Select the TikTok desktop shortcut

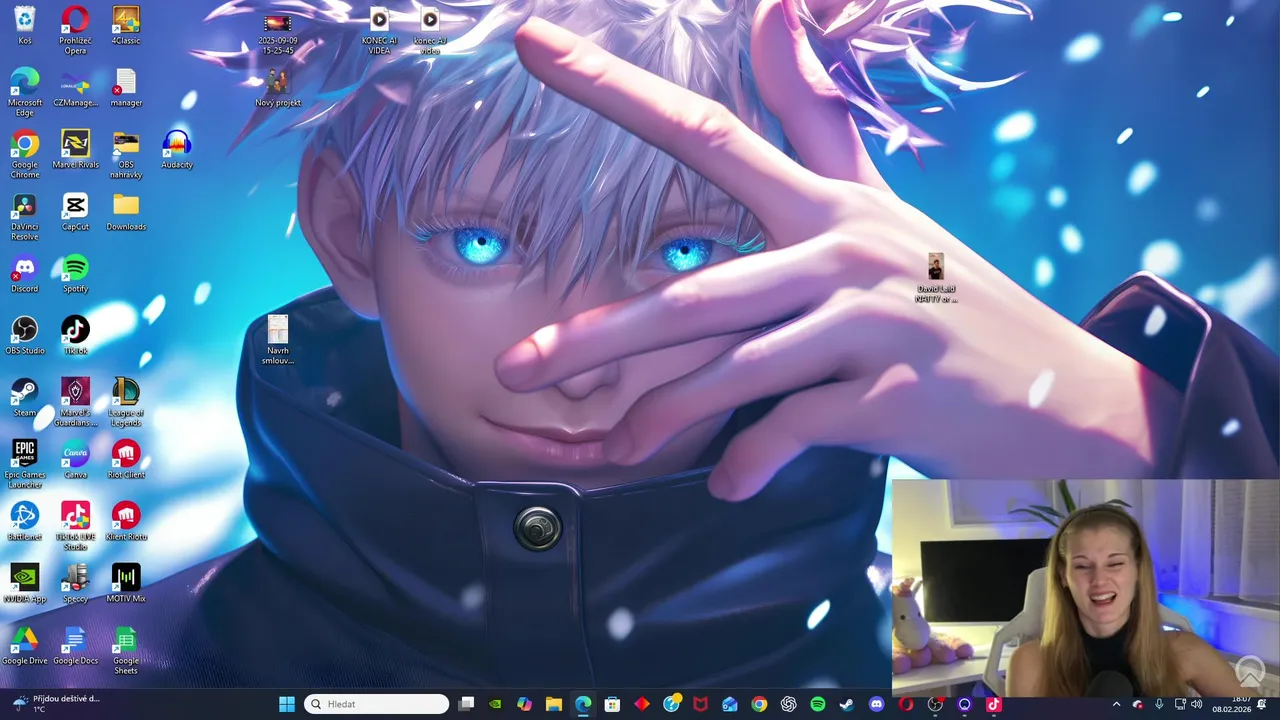click(x=75, y=336)
